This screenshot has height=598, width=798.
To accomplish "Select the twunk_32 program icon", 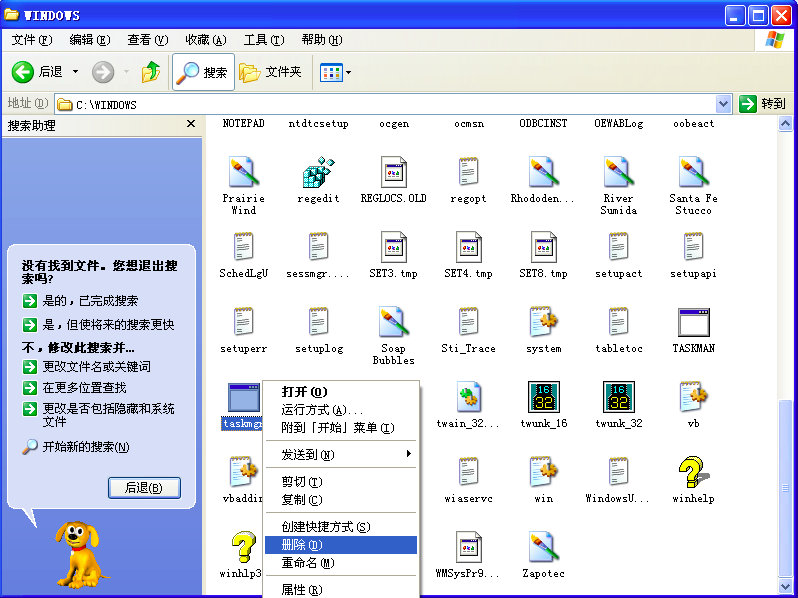I will pyautogui.click(x=618, y=396).
